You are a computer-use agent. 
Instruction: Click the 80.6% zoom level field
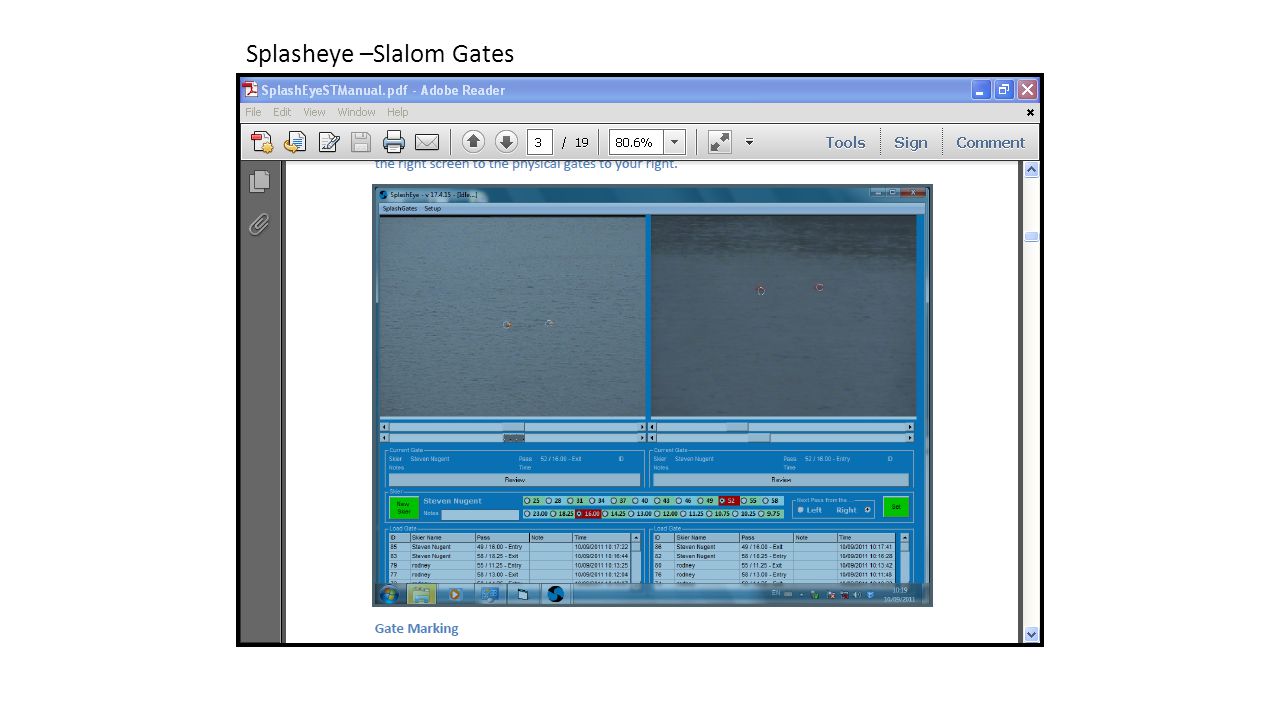click(x=636, y=142)
